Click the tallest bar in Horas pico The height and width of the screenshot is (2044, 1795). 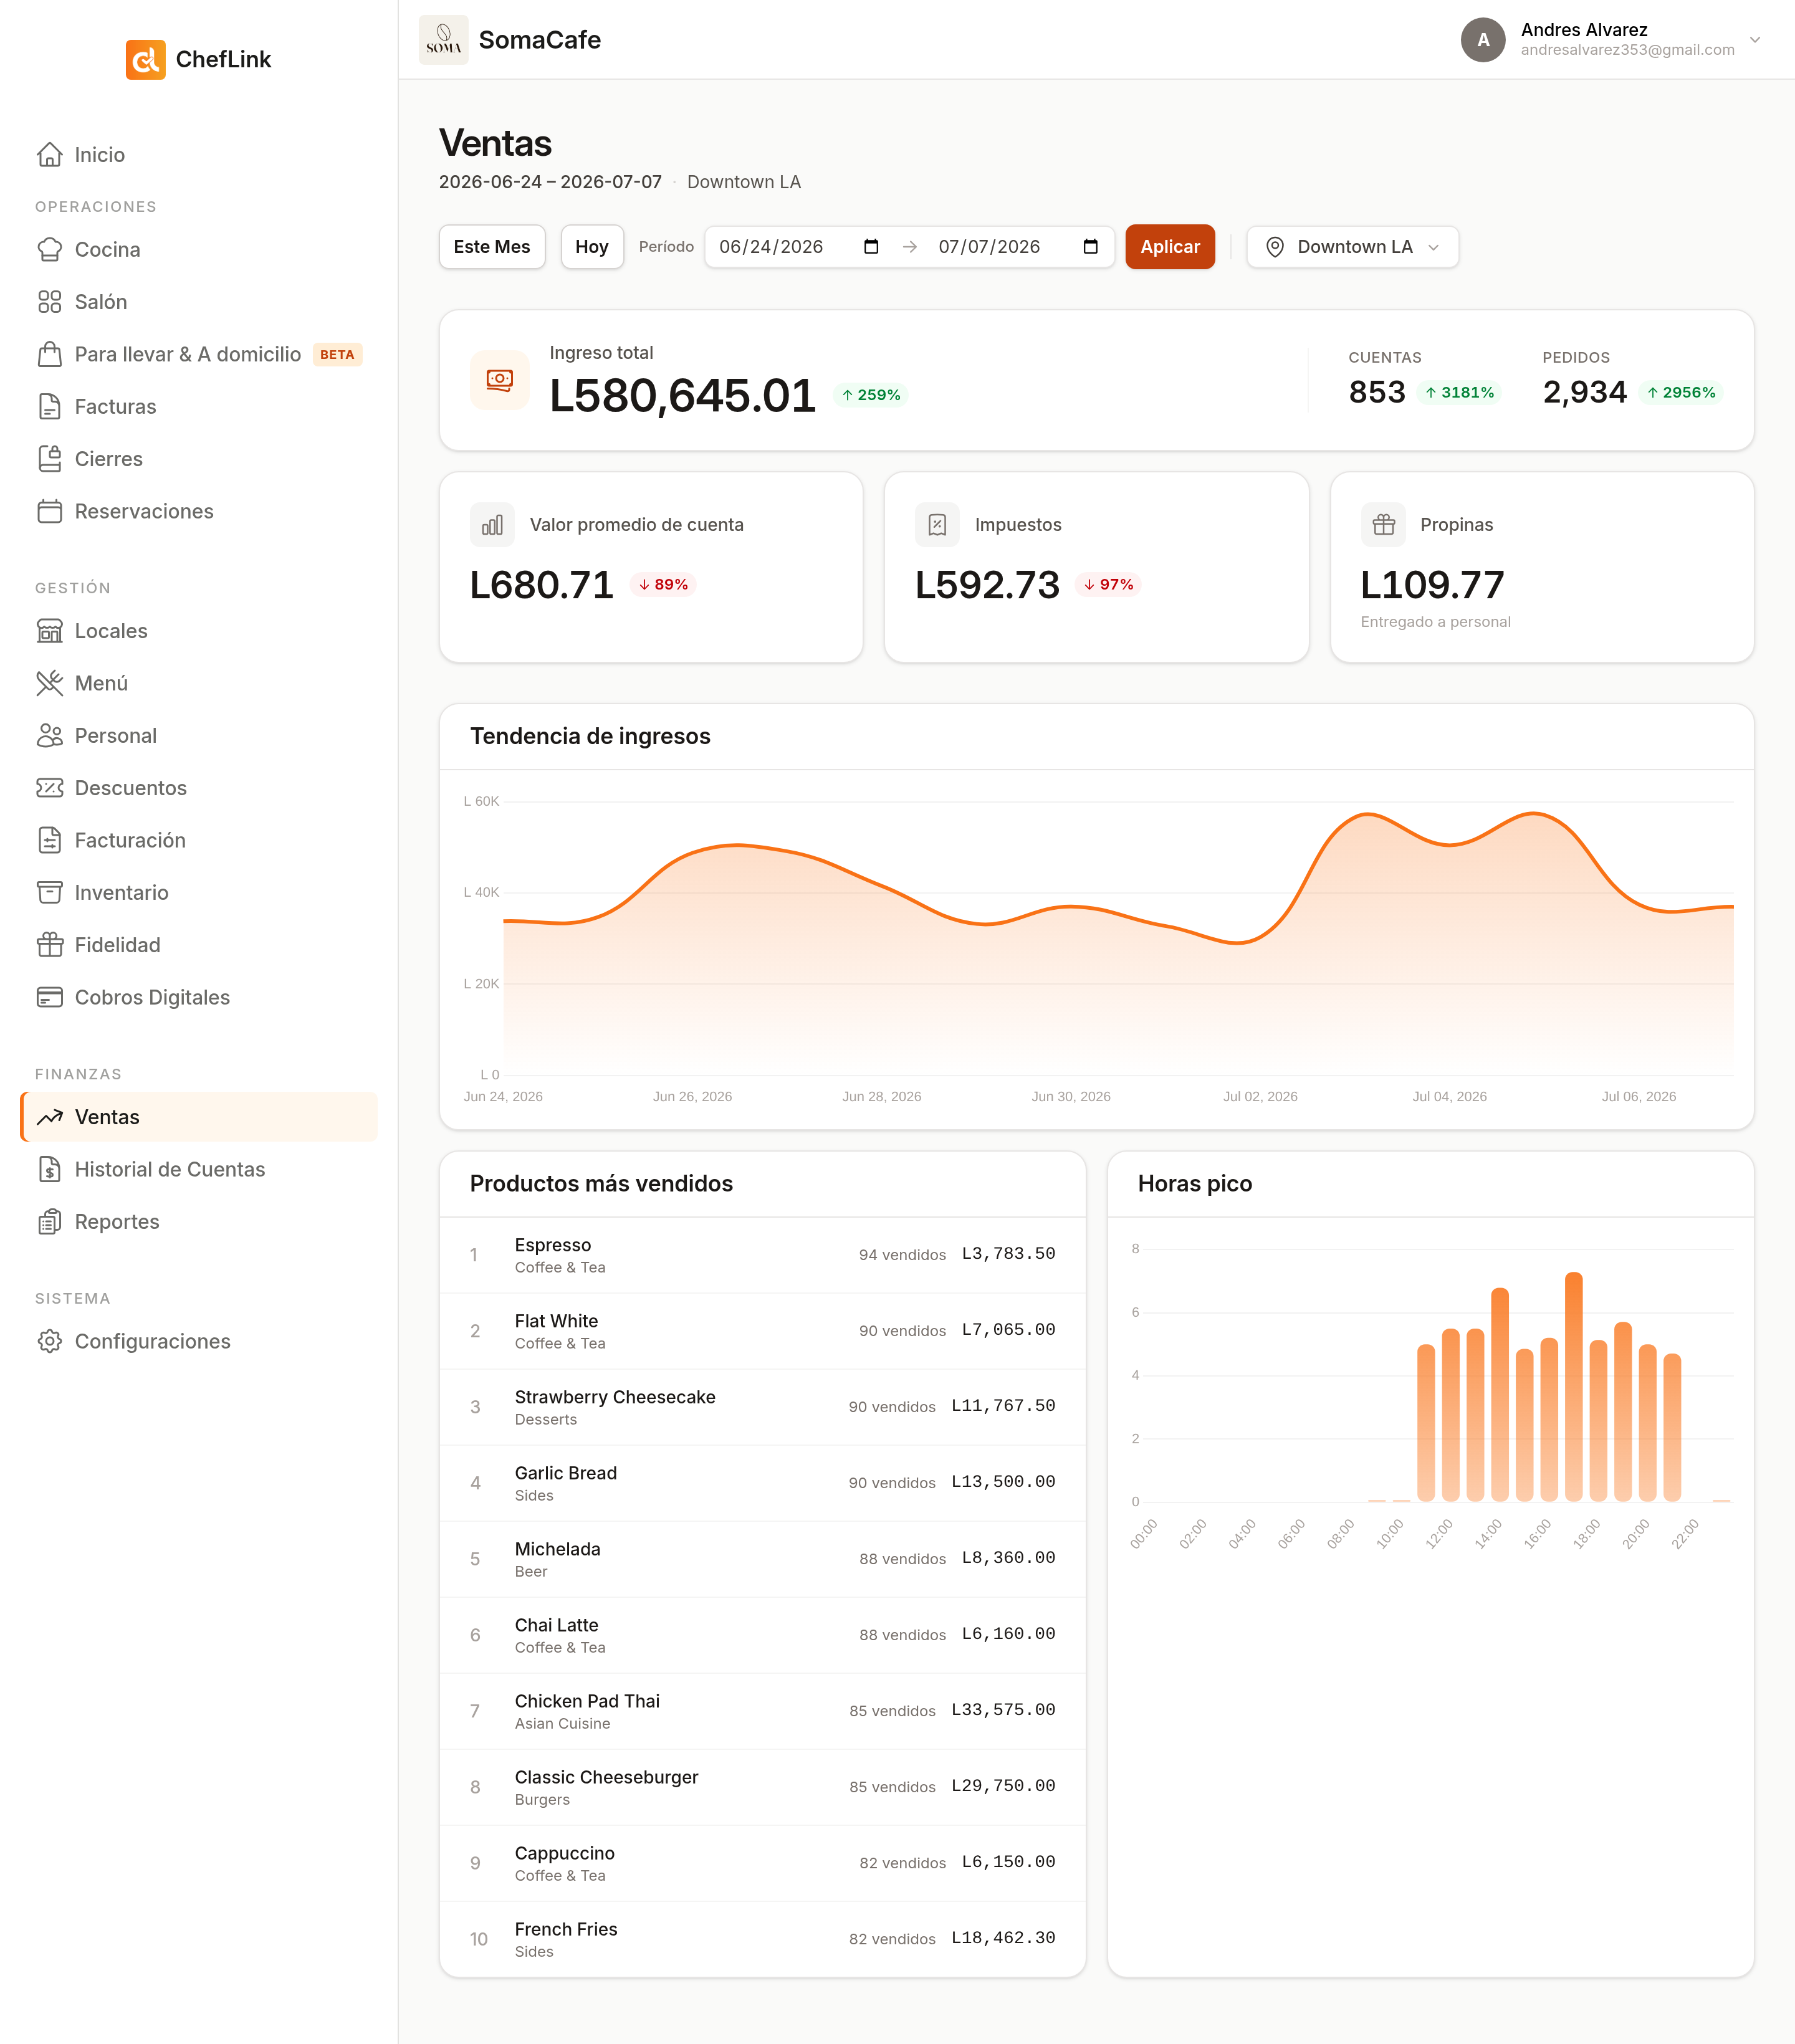(1573, 1386)
